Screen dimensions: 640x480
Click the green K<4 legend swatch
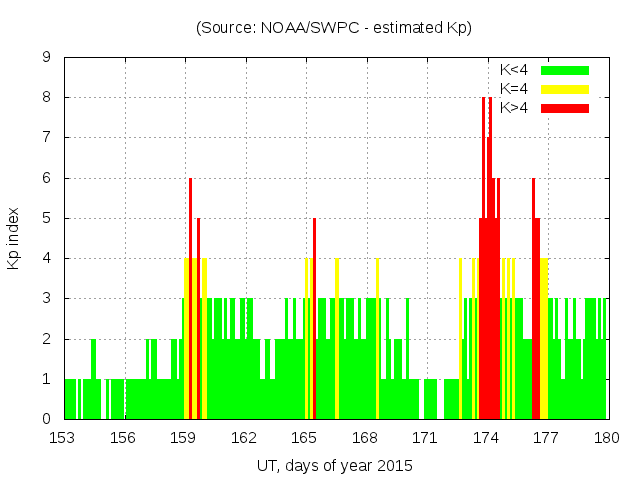[x=565, y=70]
